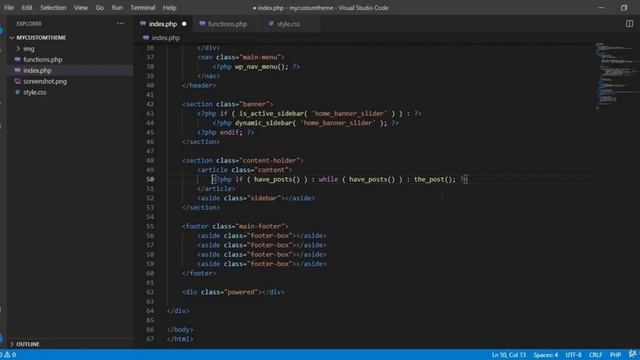This screenshot has width=640, height=360.
Task: Click the unsaved dot on index.php tab
Action: (x=184, y=24)
